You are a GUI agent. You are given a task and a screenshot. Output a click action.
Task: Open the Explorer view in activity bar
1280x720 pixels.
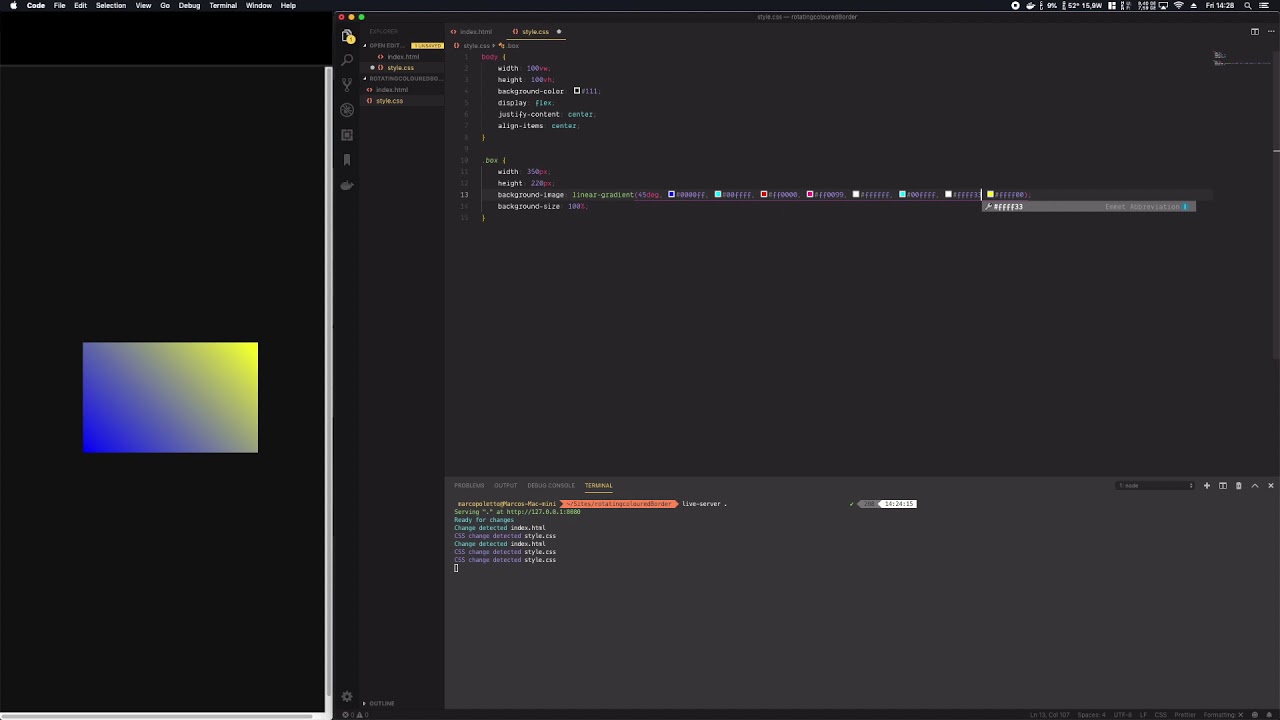[347, 36]
